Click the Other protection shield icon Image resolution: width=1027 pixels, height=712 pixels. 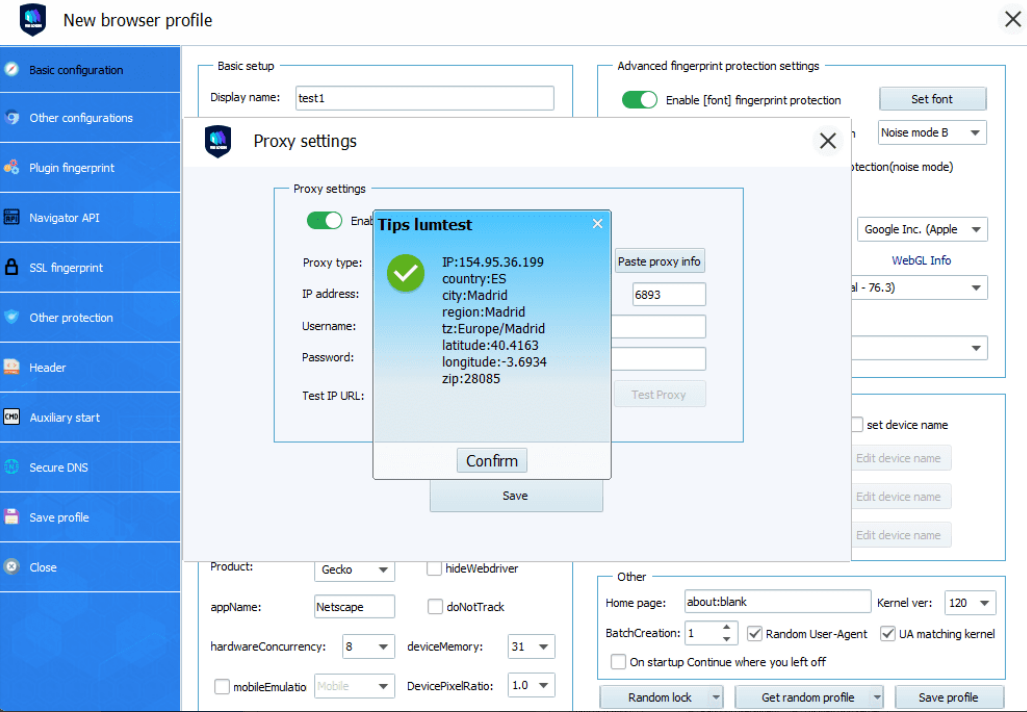[12, 317]
